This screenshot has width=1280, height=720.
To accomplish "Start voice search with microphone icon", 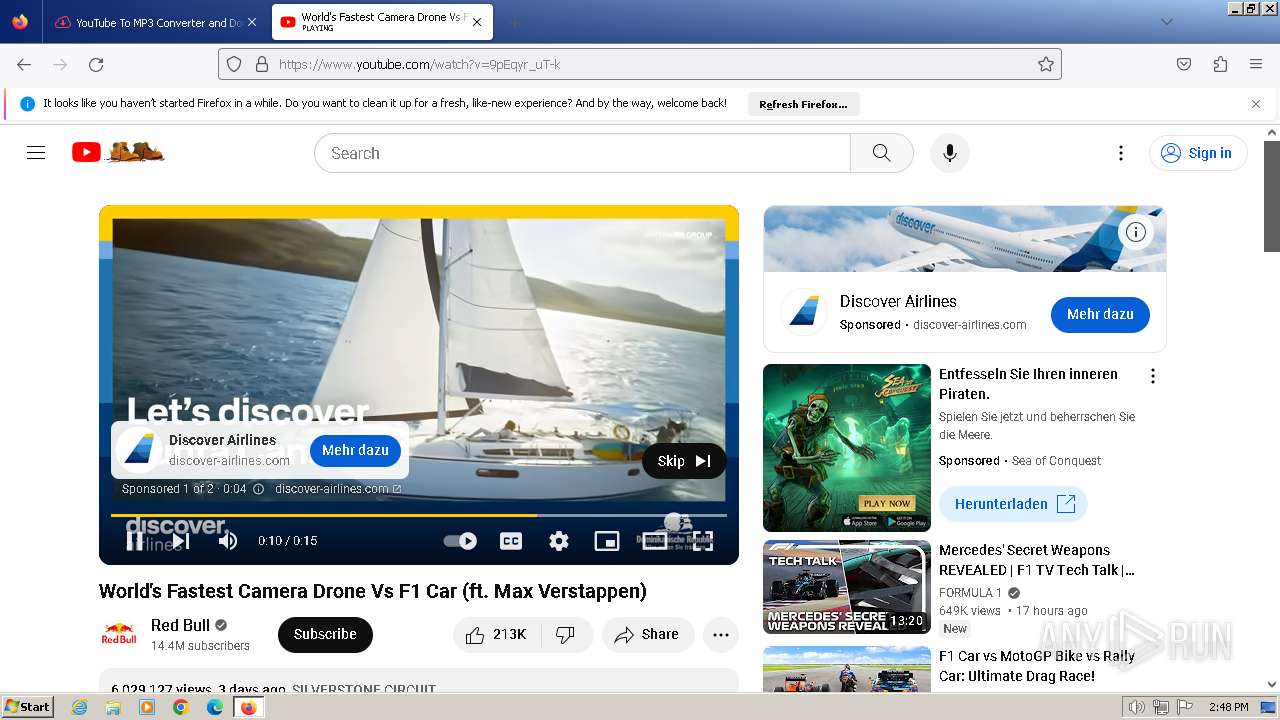I will (x=950, y=153).
